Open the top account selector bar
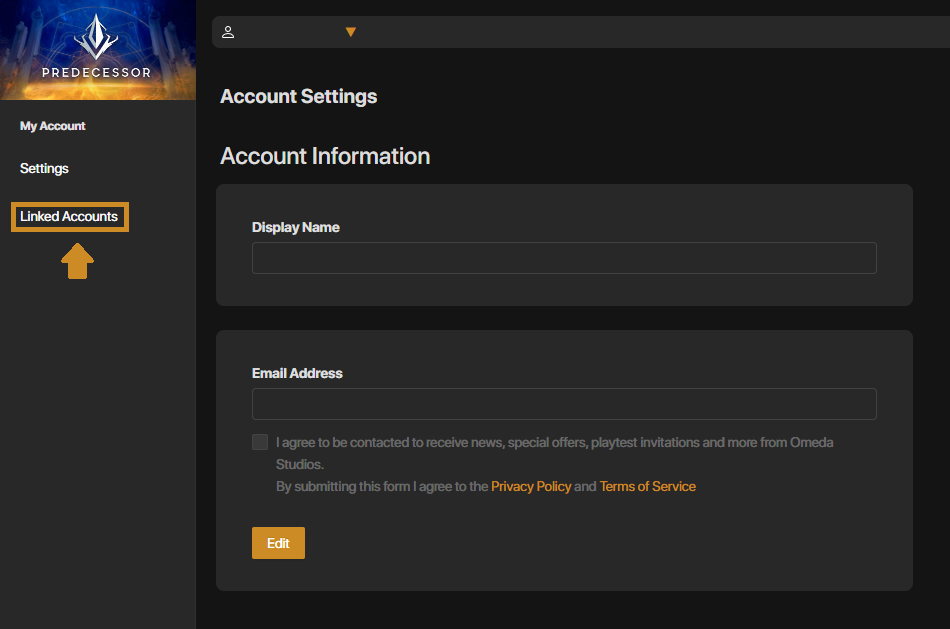Viewport: 950px width, 629px height. click(x=580, y=32)
